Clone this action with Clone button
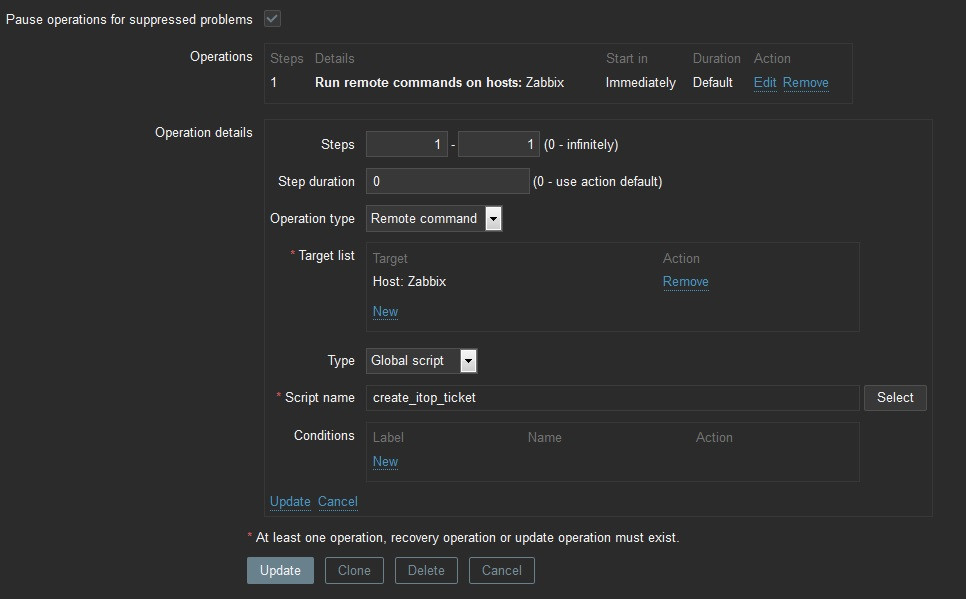 click(x=354, y=570)
